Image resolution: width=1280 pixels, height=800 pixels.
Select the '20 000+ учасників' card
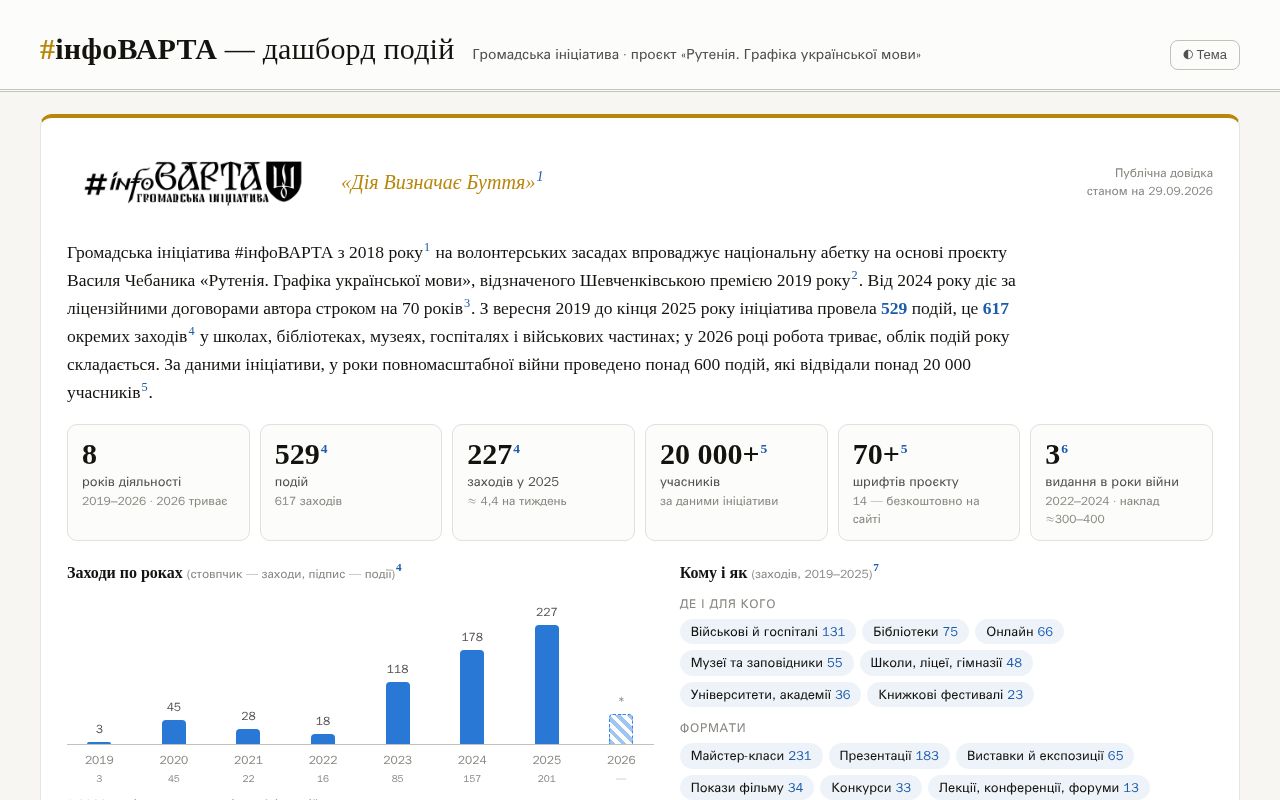(x=736, y=482)
